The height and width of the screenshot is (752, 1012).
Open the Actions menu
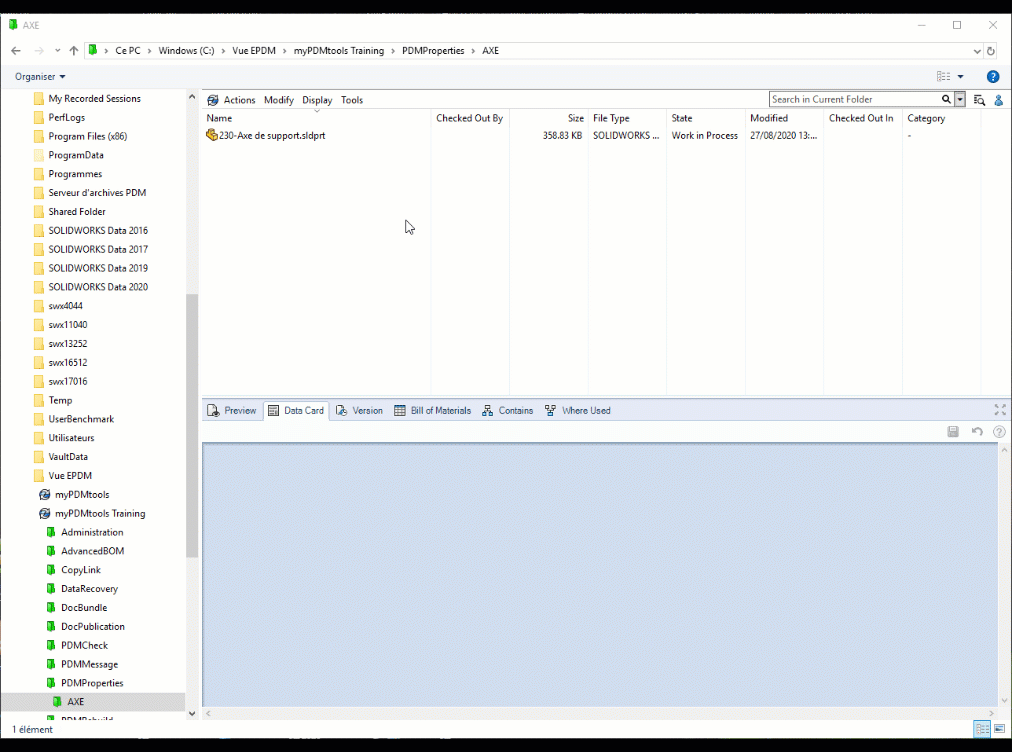click(231, 100)
